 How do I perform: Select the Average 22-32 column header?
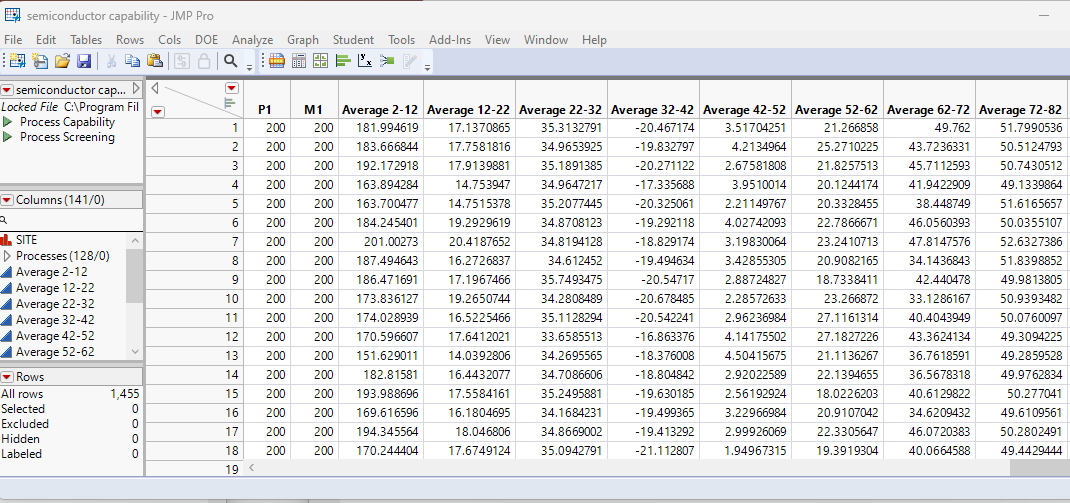pyautogui.click(x=560, y=109)
